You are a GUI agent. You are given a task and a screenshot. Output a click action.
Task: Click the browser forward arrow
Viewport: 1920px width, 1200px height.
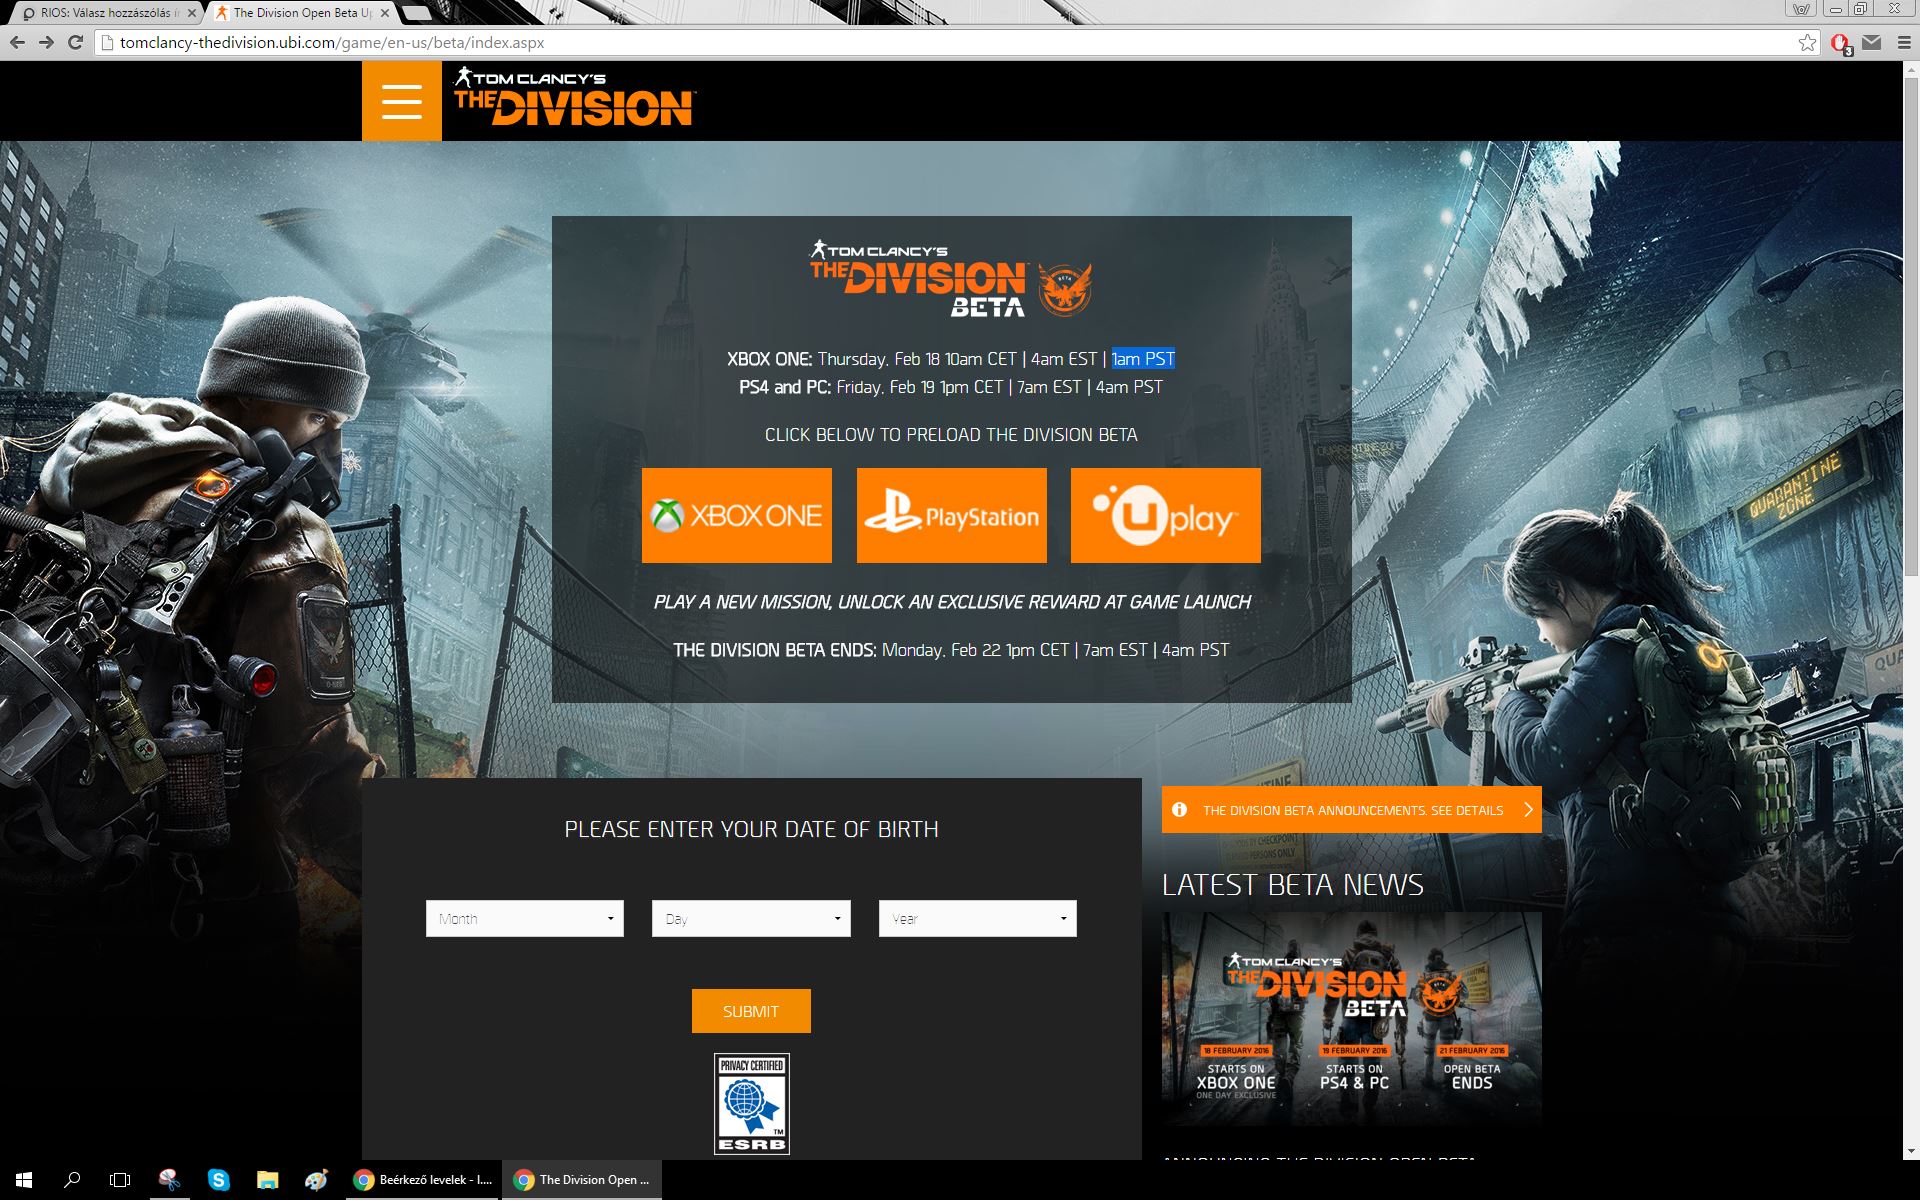pos(46,42)
